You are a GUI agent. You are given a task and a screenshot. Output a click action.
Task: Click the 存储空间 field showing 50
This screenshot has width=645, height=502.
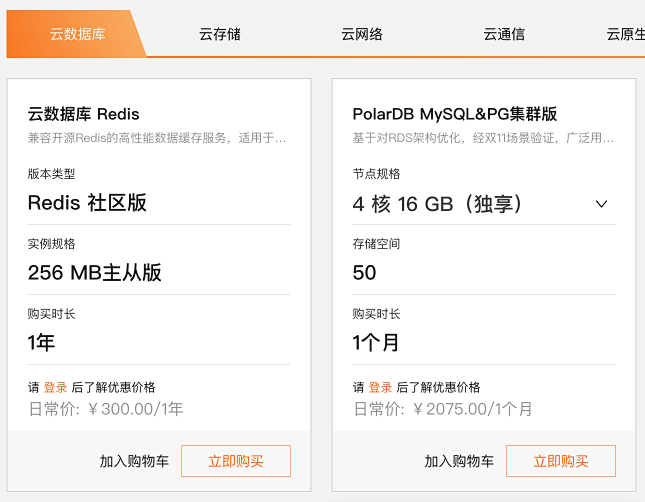tap(365, 273)
